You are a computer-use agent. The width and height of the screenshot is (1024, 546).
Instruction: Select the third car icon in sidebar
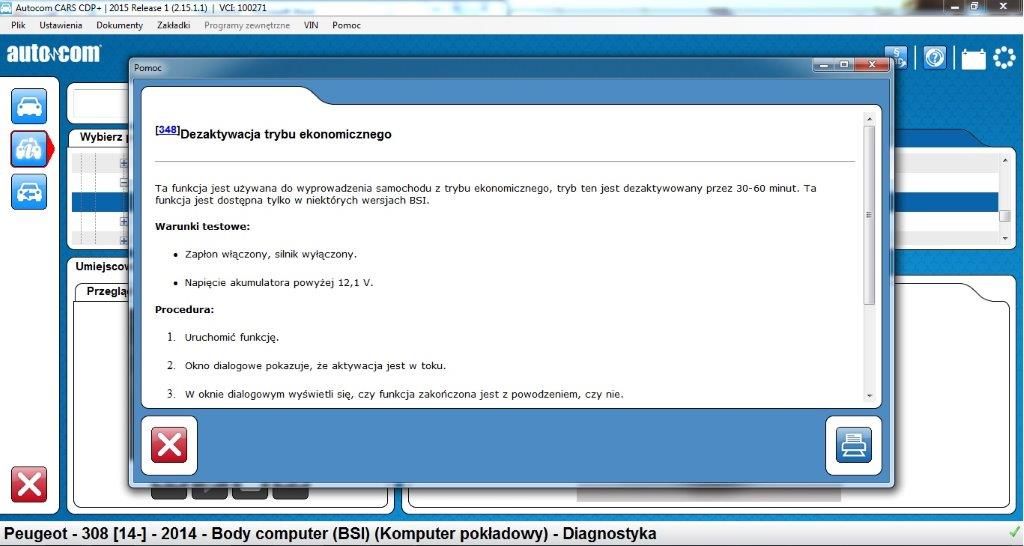[x=29, y=192]
